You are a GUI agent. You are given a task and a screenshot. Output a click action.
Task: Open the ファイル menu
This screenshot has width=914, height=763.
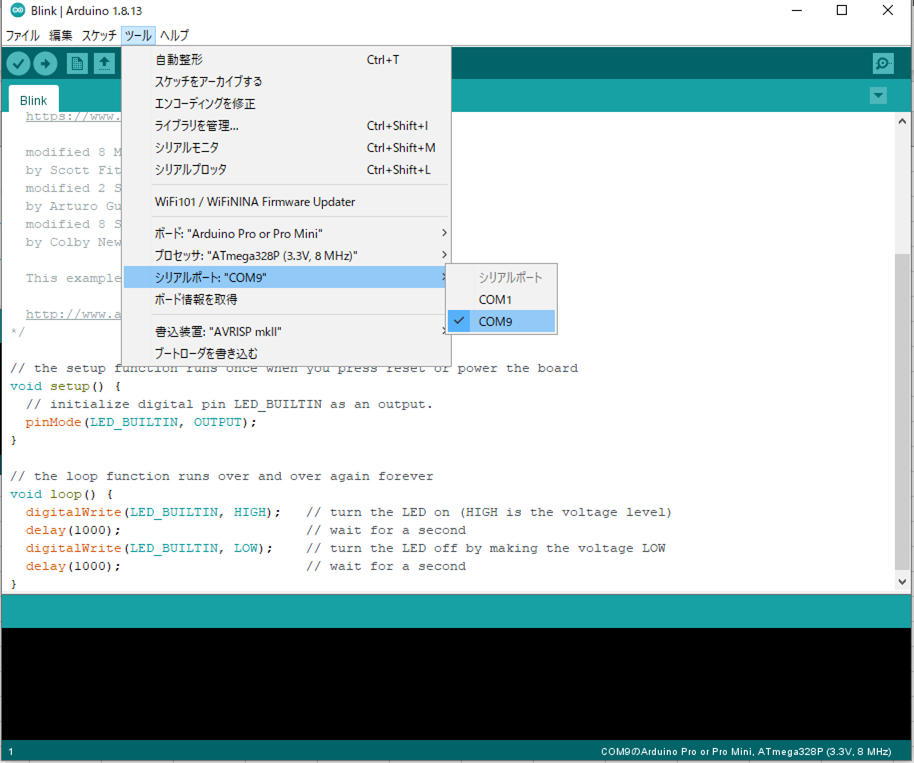click(x=23, y=36)
